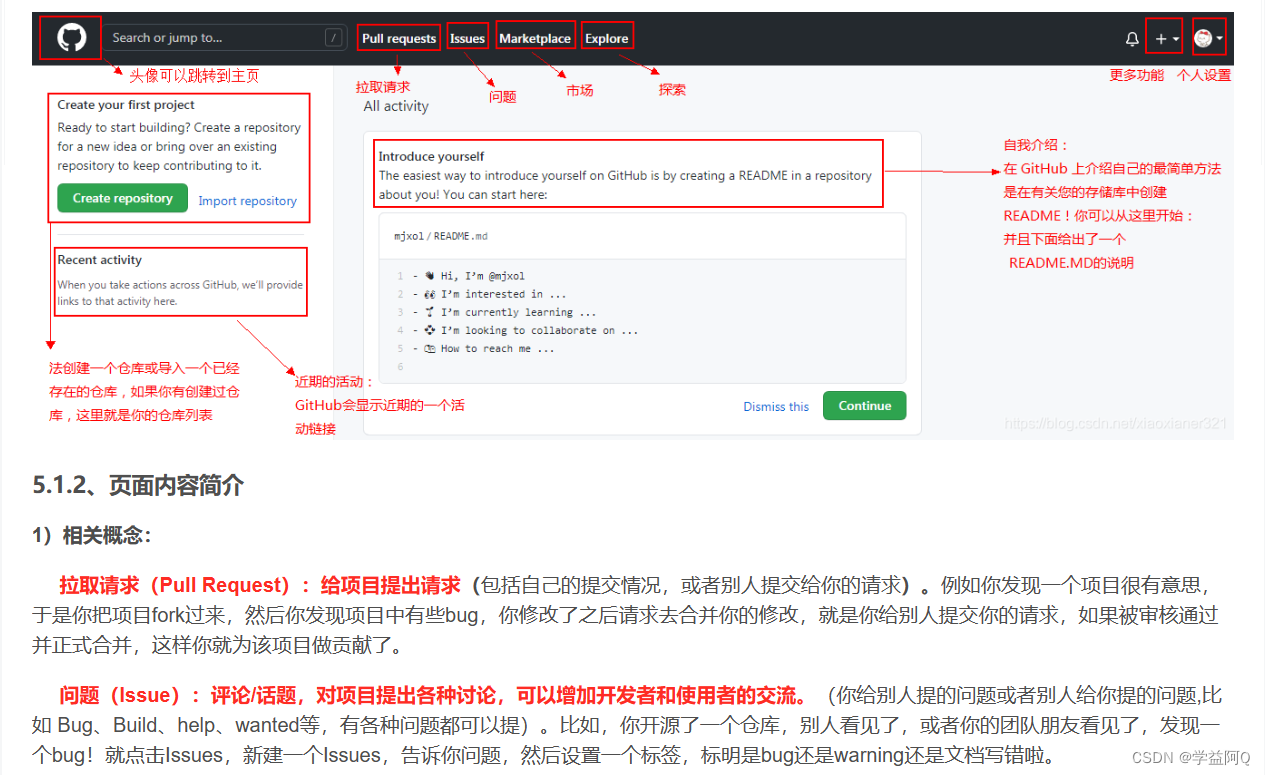Follow the Import repository link

click(x=247, y=200)
